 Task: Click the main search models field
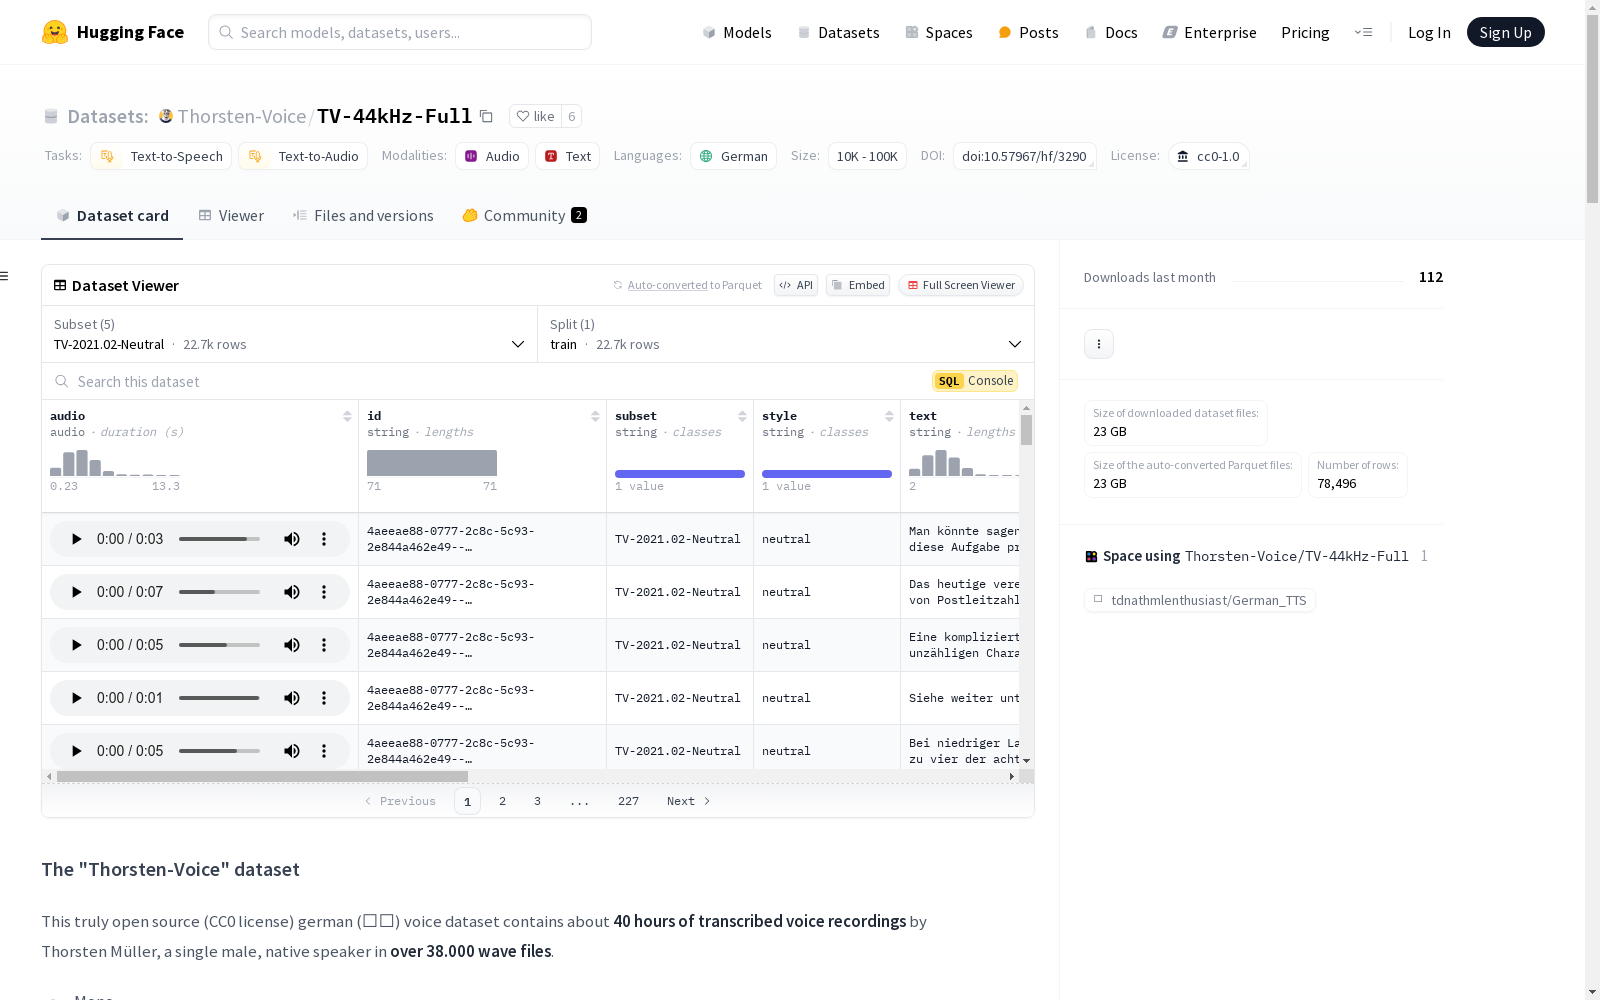click(x=400, y=32)
